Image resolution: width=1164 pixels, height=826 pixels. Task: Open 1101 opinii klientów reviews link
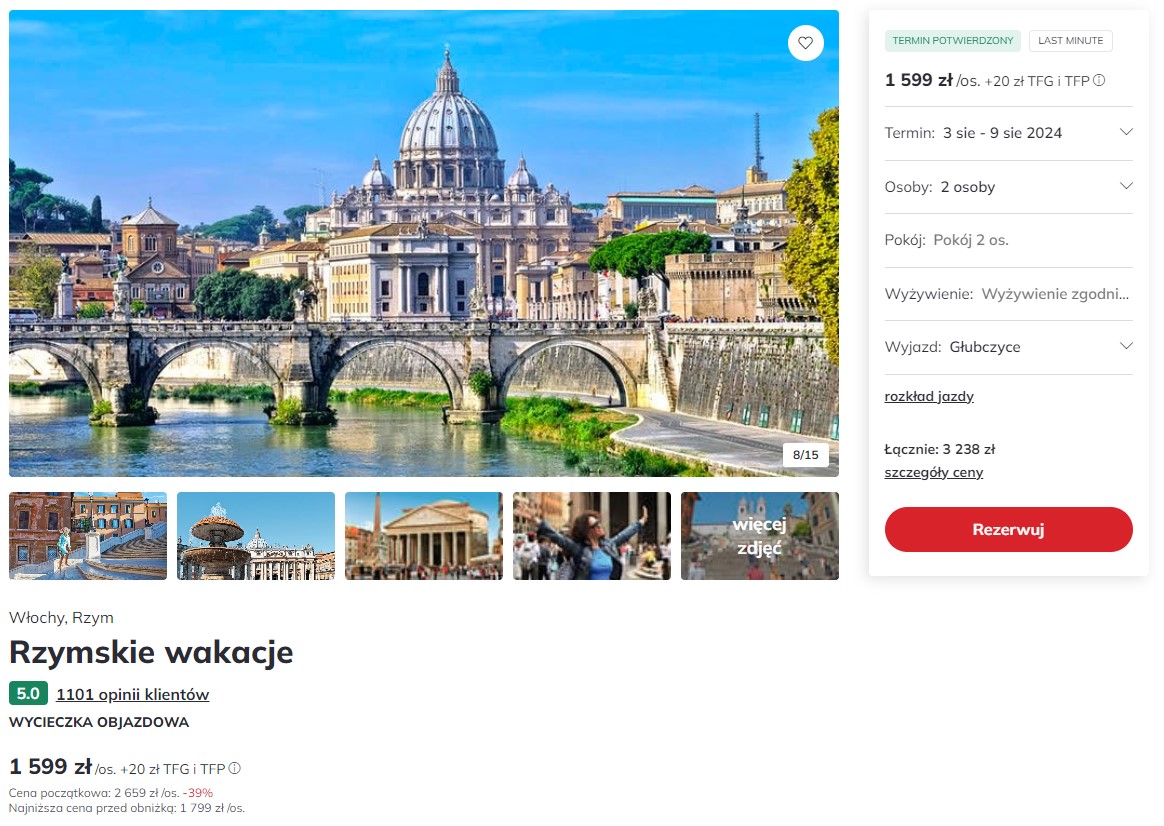coord(133,695)
